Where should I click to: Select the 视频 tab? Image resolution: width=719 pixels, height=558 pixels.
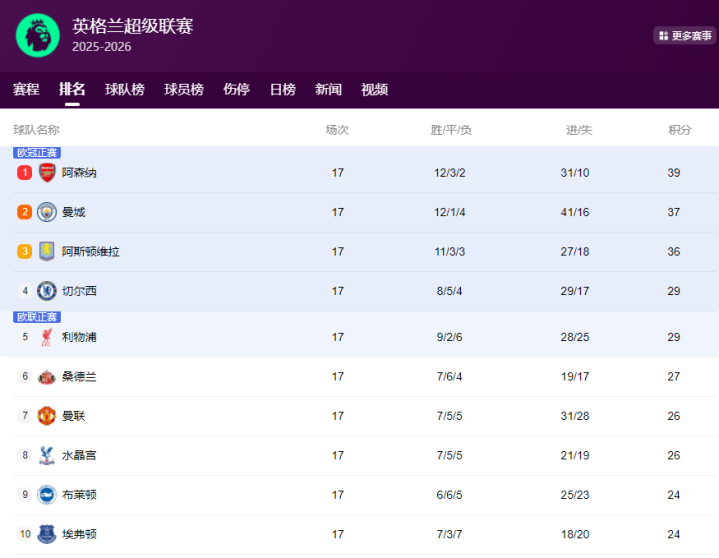coord(374,89)
